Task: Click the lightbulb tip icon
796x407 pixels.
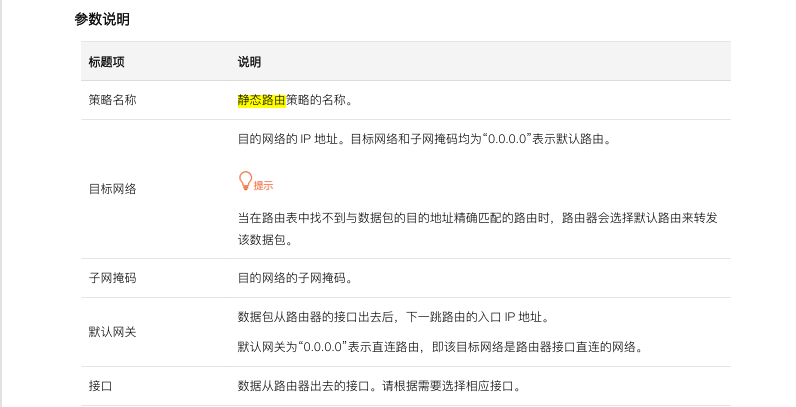Action: (x=244, y=180)
